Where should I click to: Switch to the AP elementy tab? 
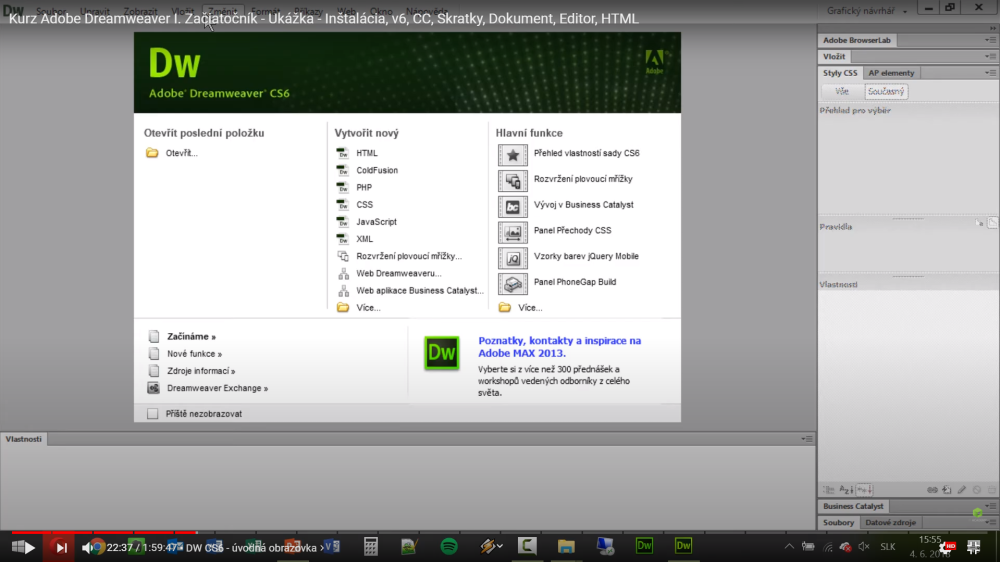coord(891,73)
